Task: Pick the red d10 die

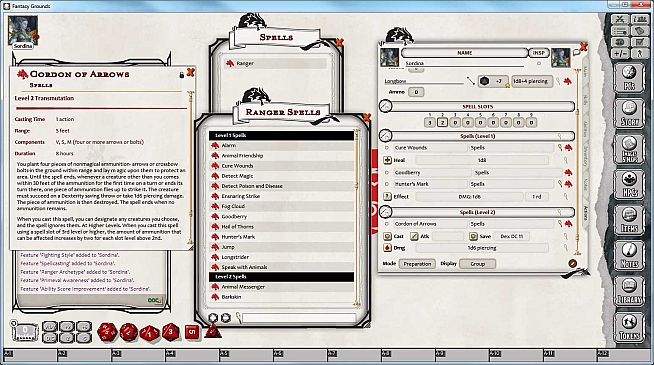Action: [x=149, y=333]
